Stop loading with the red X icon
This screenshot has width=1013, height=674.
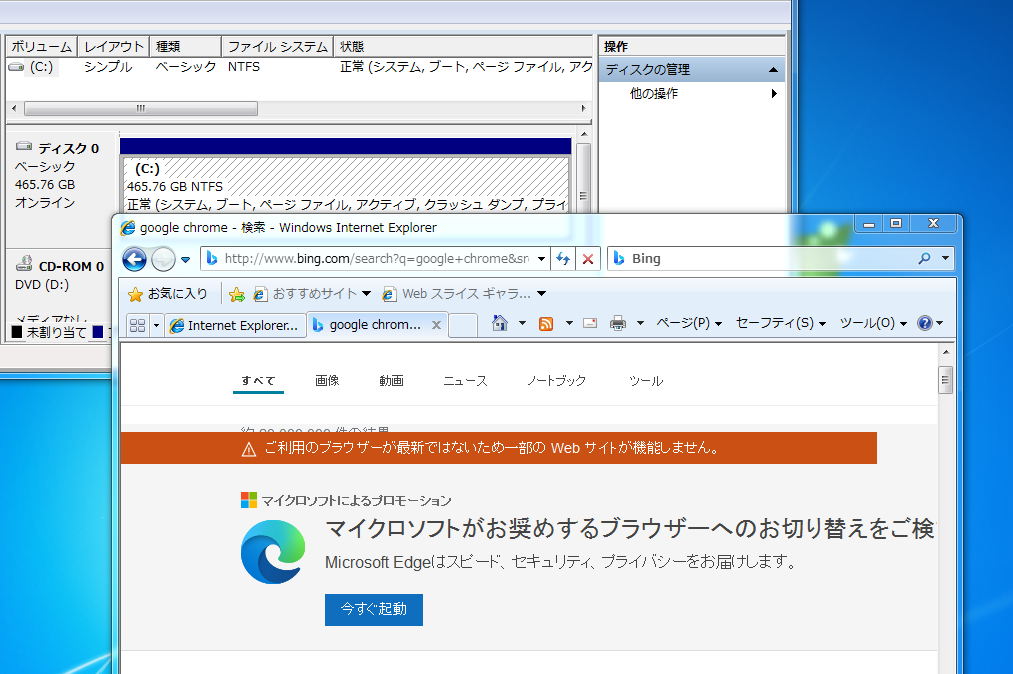(x=588, y=258)
